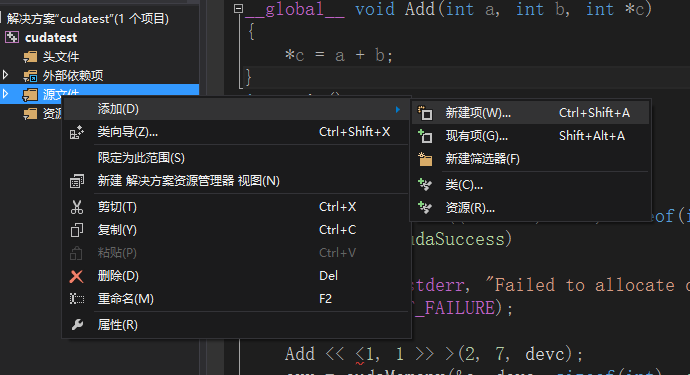Choose 添加(D) in the context menu
The height and width of the screenshot is (375, 690).
(x=237, y=109)
